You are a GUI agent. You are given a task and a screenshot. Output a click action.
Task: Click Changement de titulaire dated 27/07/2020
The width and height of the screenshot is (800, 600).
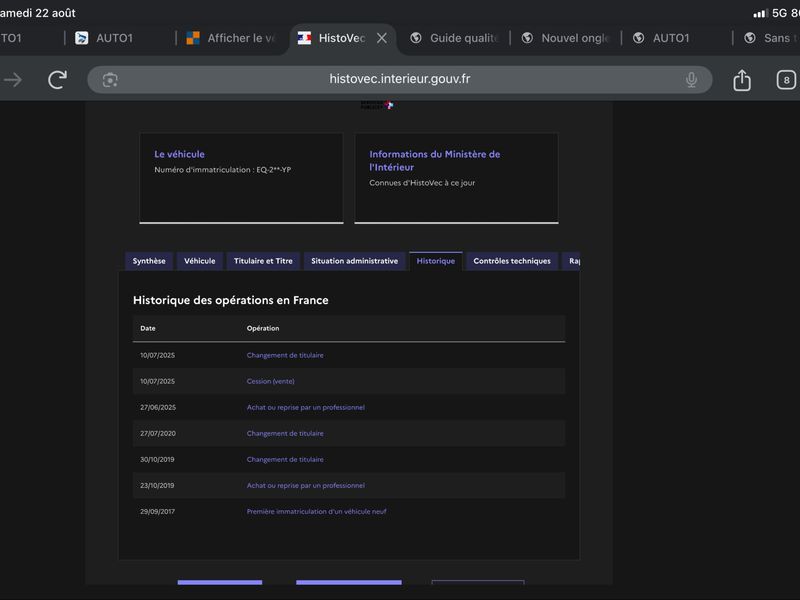coord(285,433)
